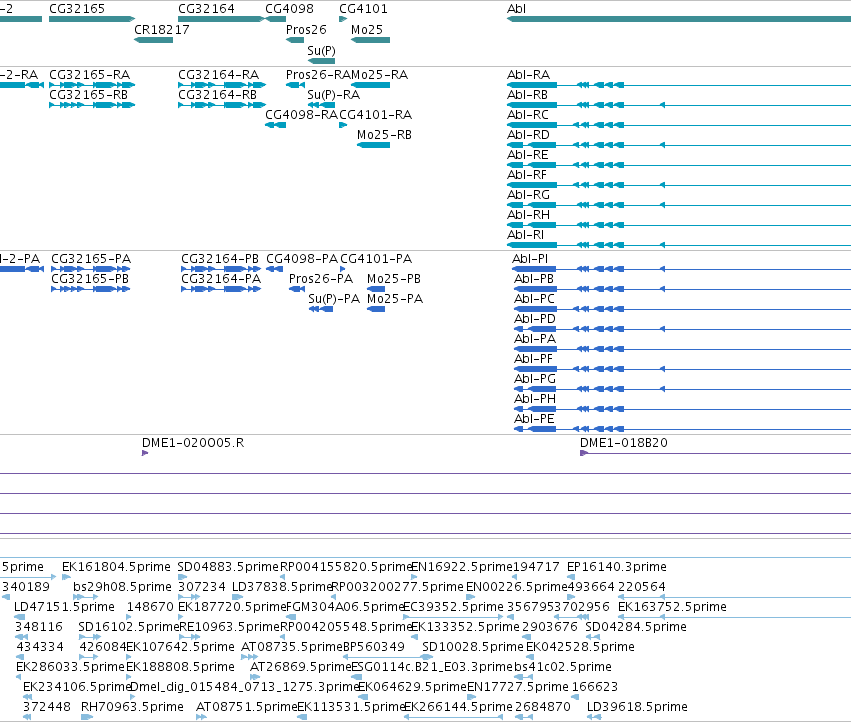Open transcript Su(P)-RA label
This screenshot has height=722, width=851.
coord(333,94)
